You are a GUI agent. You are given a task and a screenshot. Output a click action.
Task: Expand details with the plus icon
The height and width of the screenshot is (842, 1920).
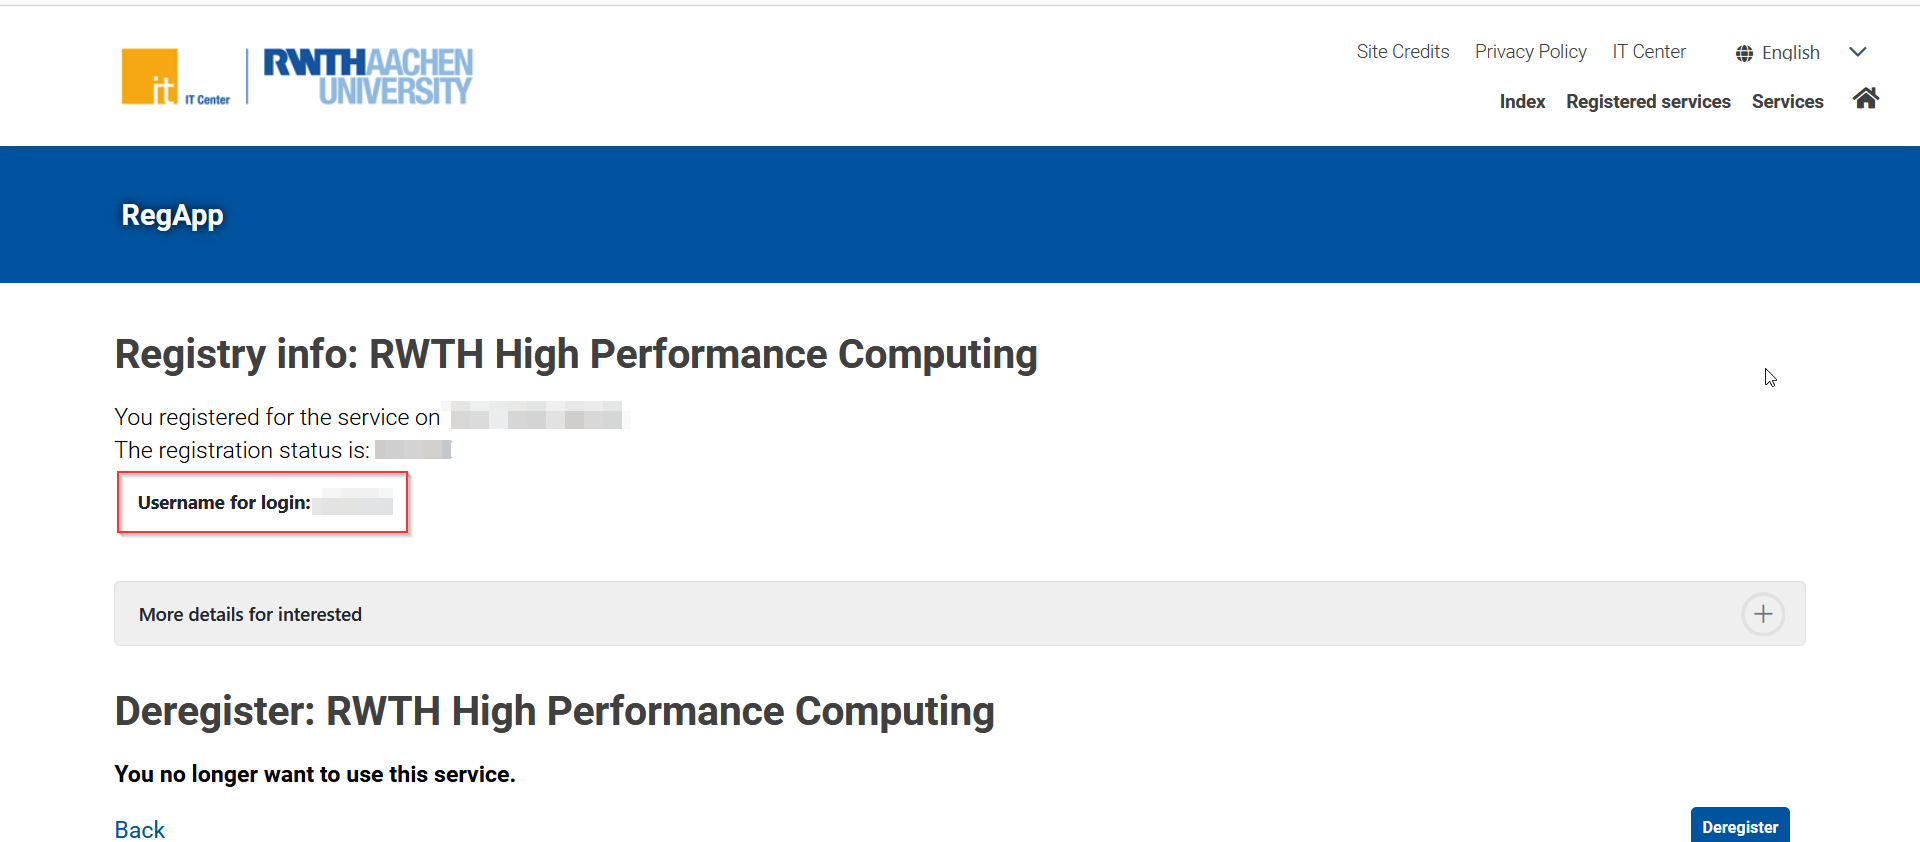[x=1762, y=614]
